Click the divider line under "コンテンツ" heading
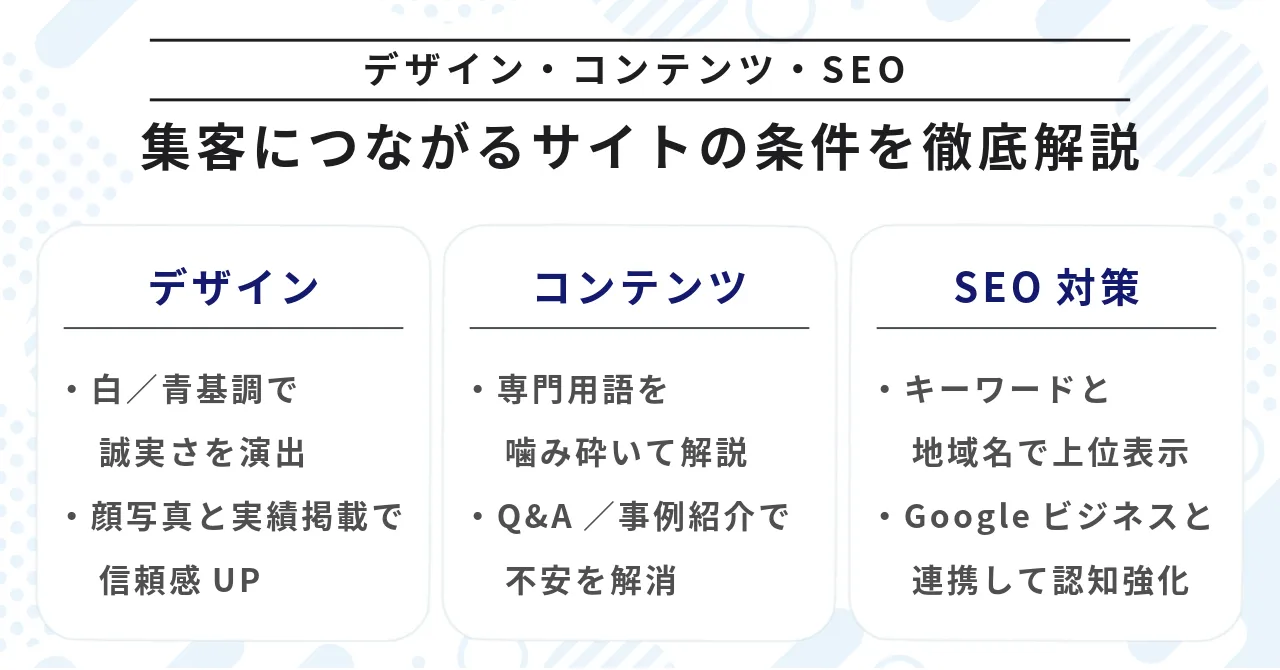This screenshot has width=1280, height=670. click(x=640, y=328)
